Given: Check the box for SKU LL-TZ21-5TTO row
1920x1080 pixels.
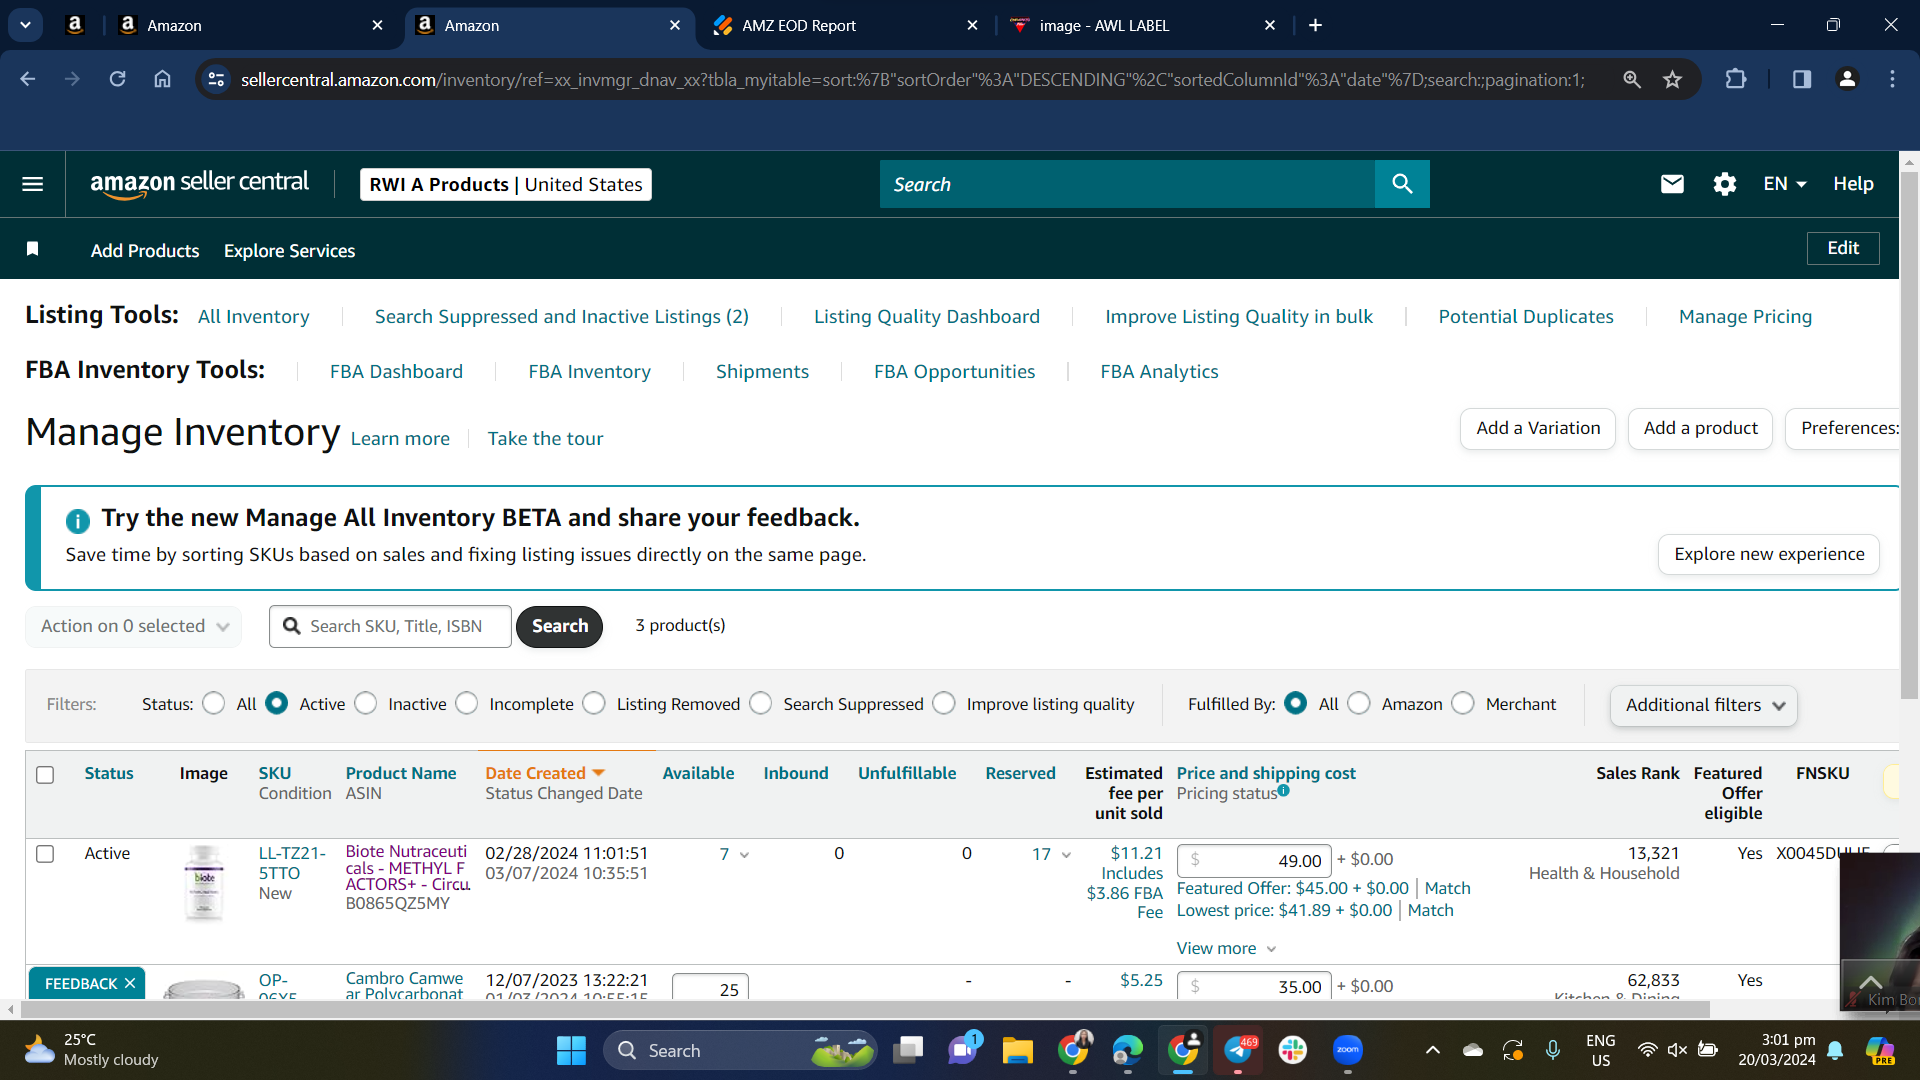Looking at the screenshot, I should pyautogui.click(x=45, y=854).
